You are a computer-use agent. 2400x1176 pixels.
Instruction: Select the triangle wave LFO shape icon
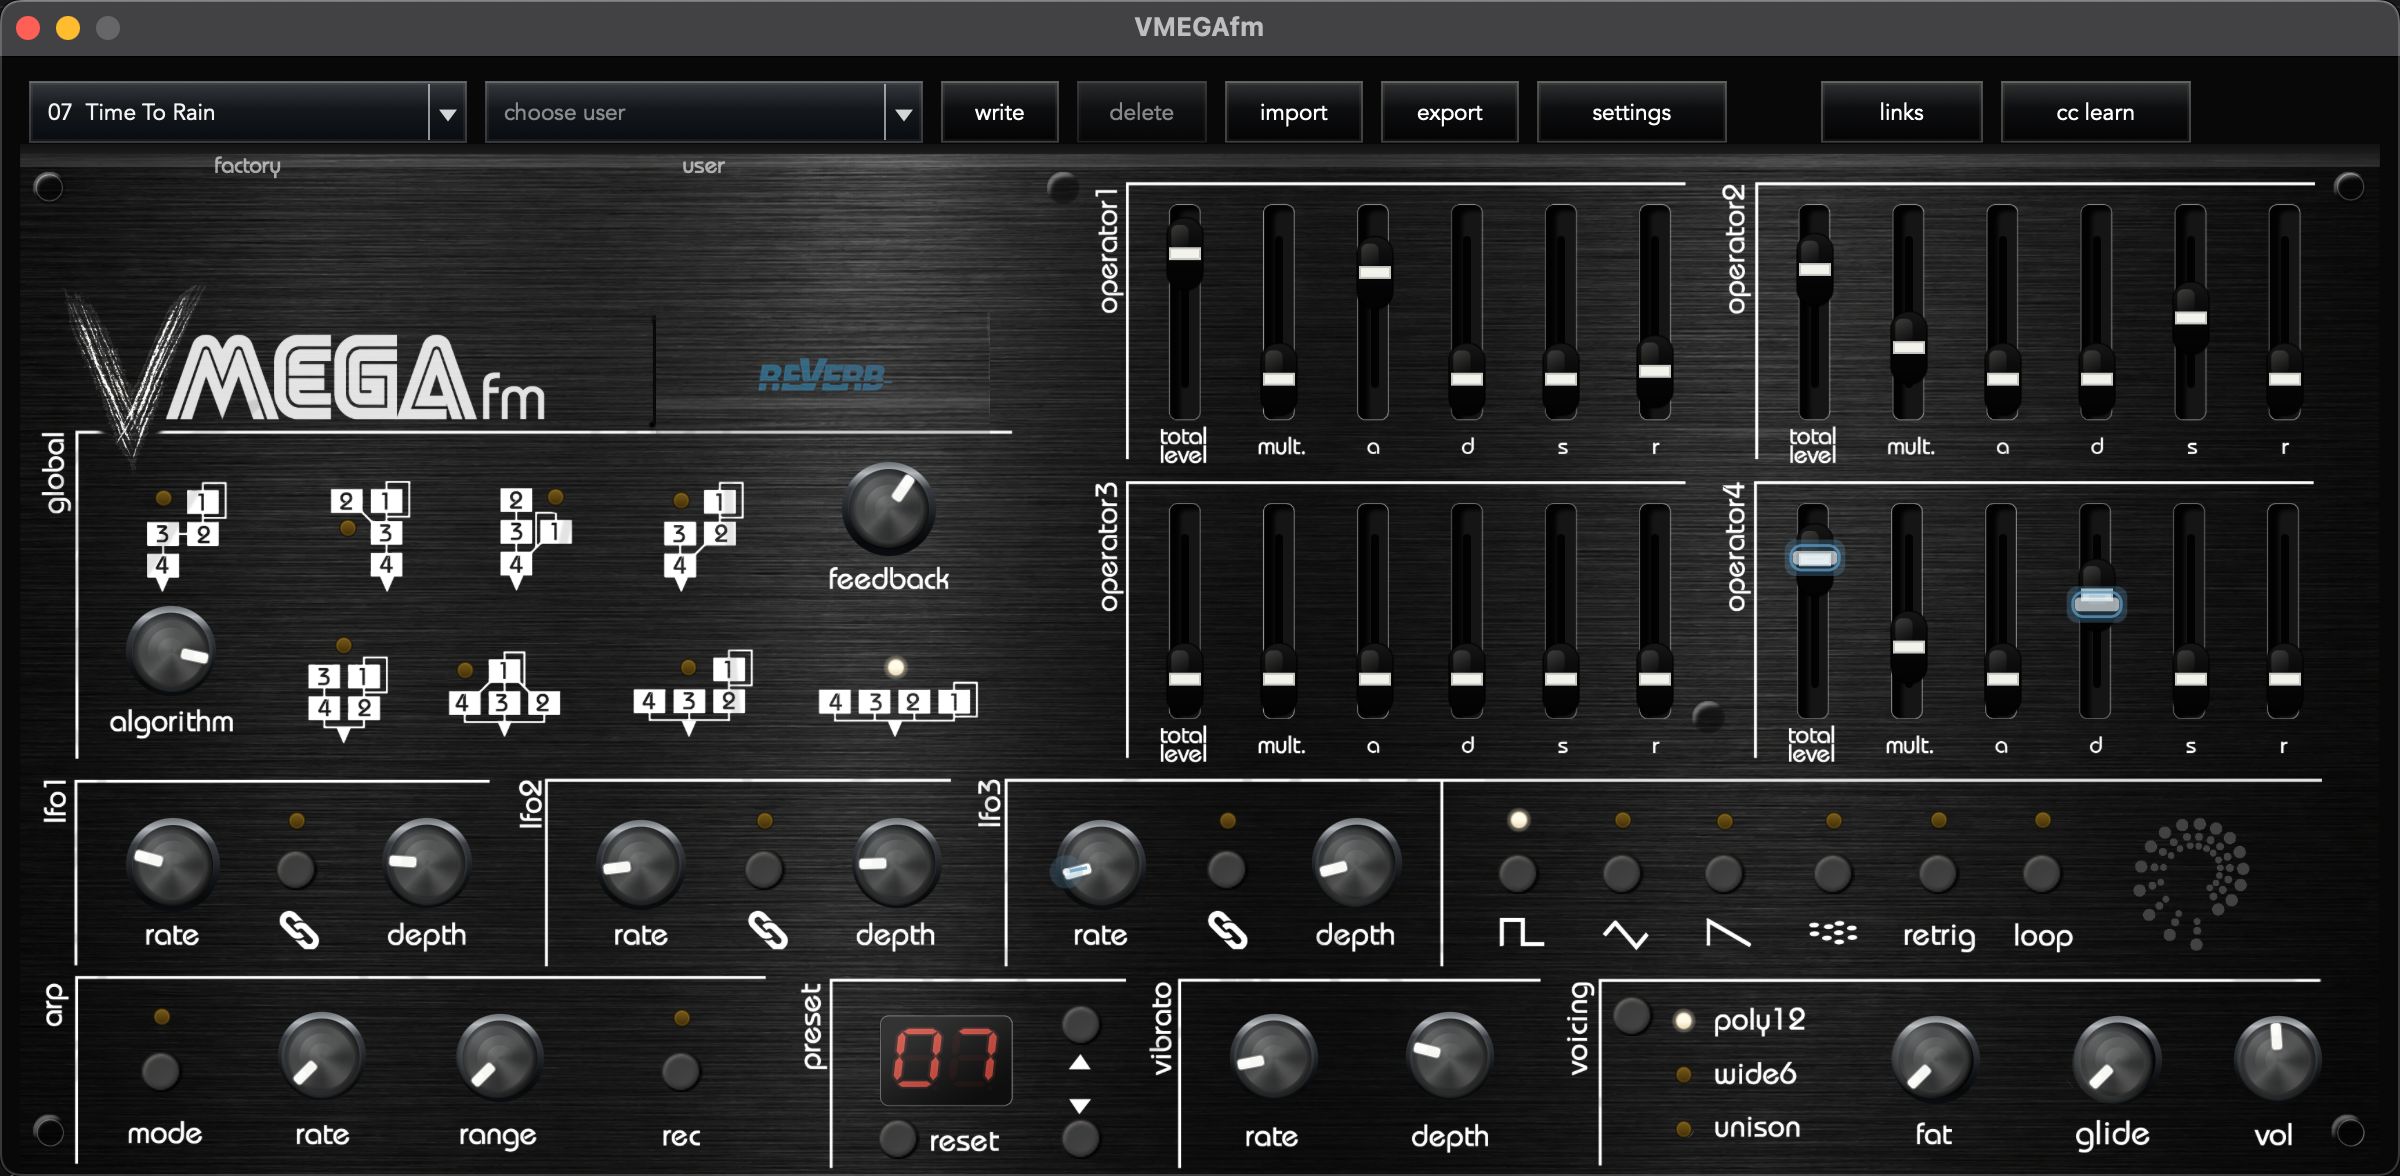[1625, 935]
